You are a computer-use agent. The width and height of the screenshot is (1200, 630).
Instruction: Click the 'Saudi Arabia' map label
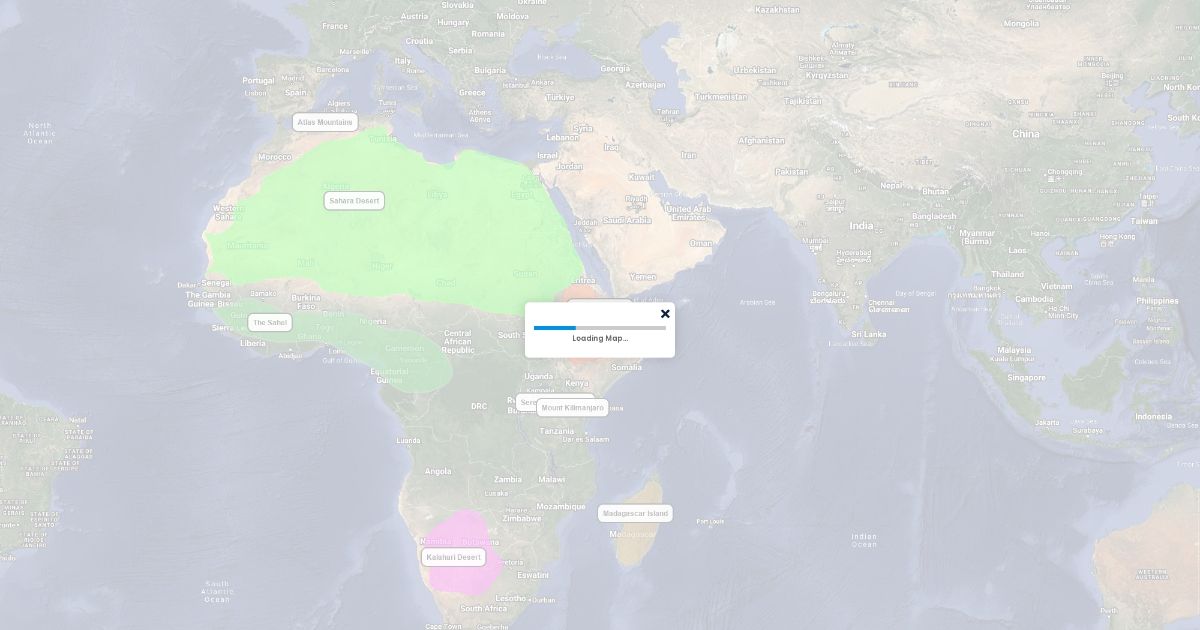click(x=627, y=220)
